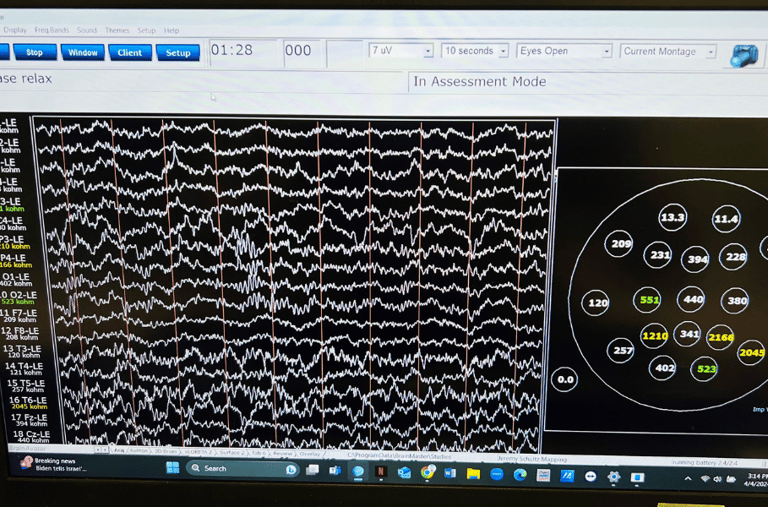Select the 0.0 reference electrode circle
768x507 pixels.
tap(565, 379)
